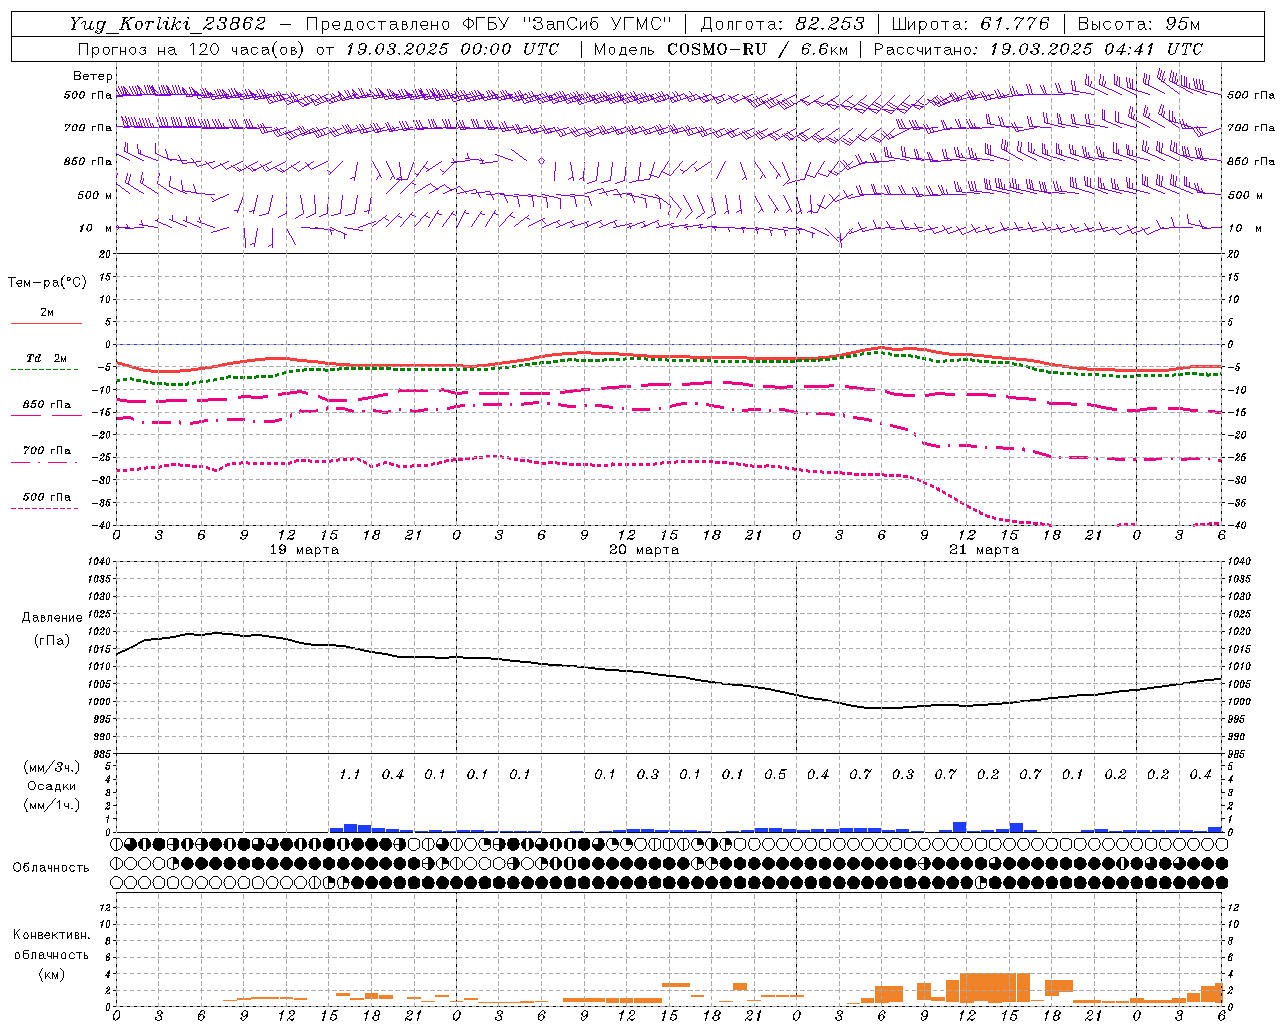1280x1024 pixels.
Task: Click the 19 марта date label
Action: pos(305,550)
